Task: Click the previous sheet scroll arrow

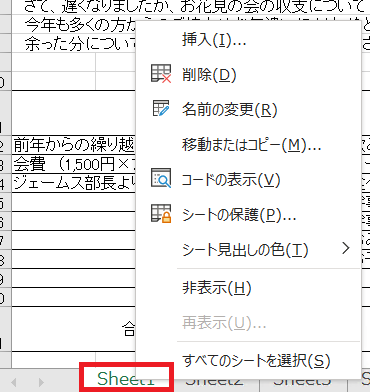Action: (x=14, y=382)
